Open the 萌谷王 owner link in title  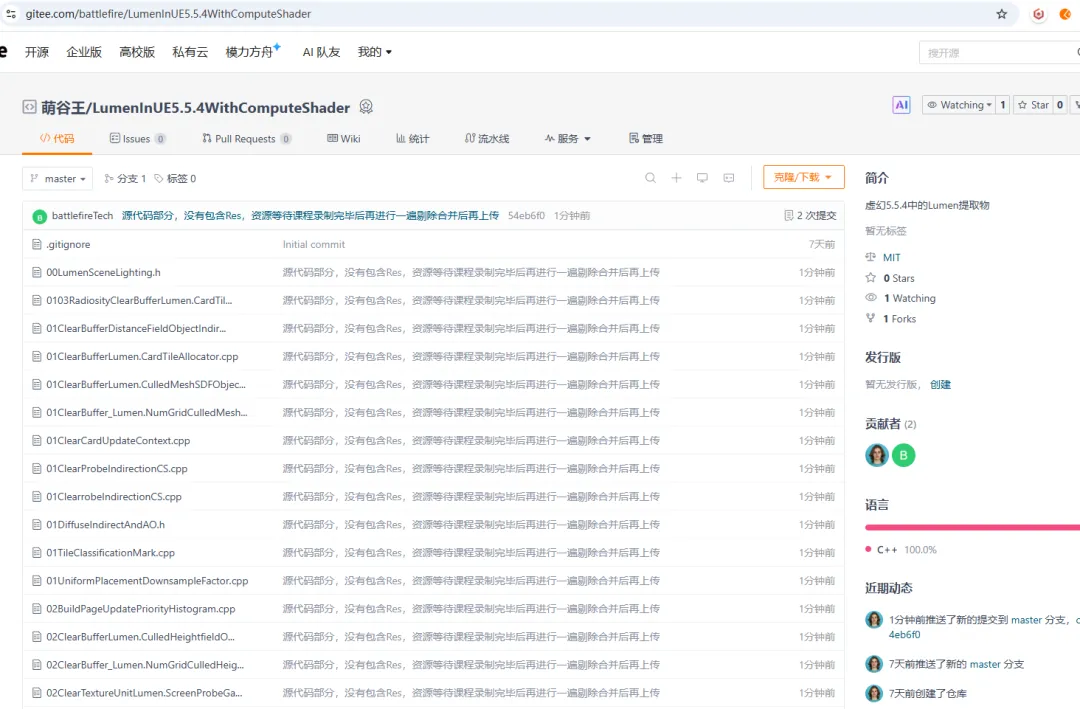click(x=64, y=107)
